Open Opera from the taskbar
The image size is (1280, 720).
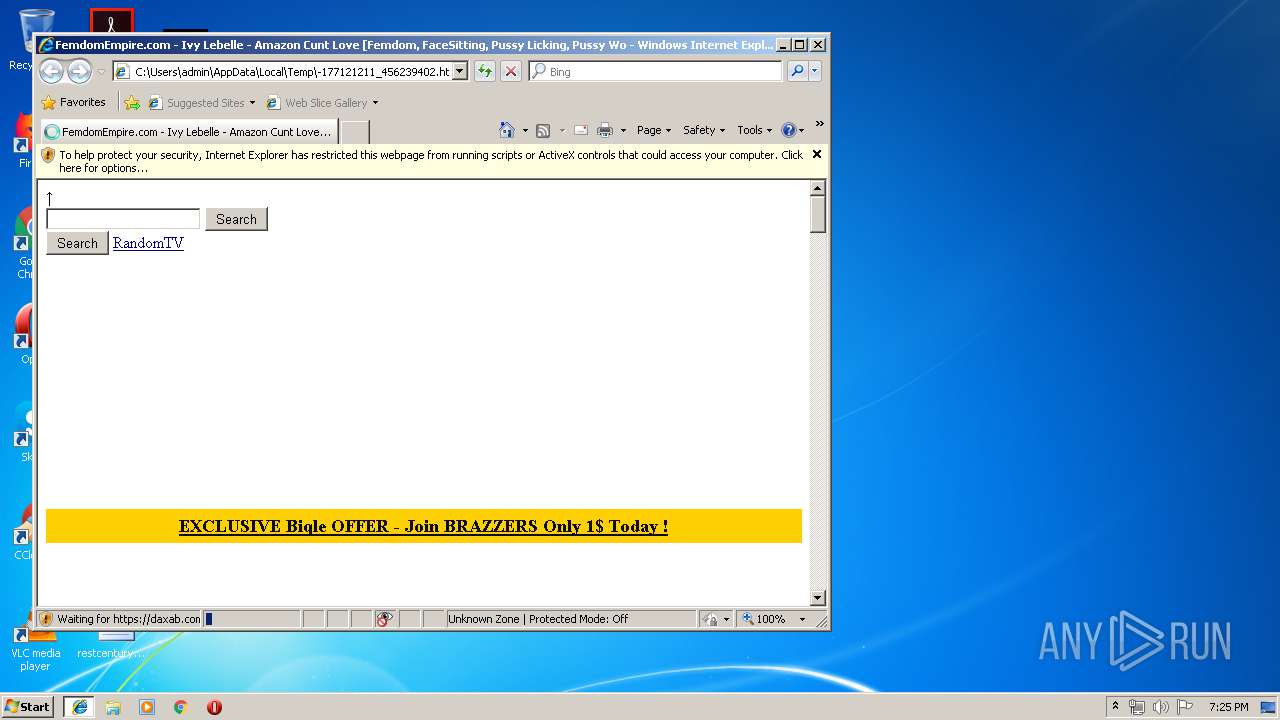pos(214,707)
